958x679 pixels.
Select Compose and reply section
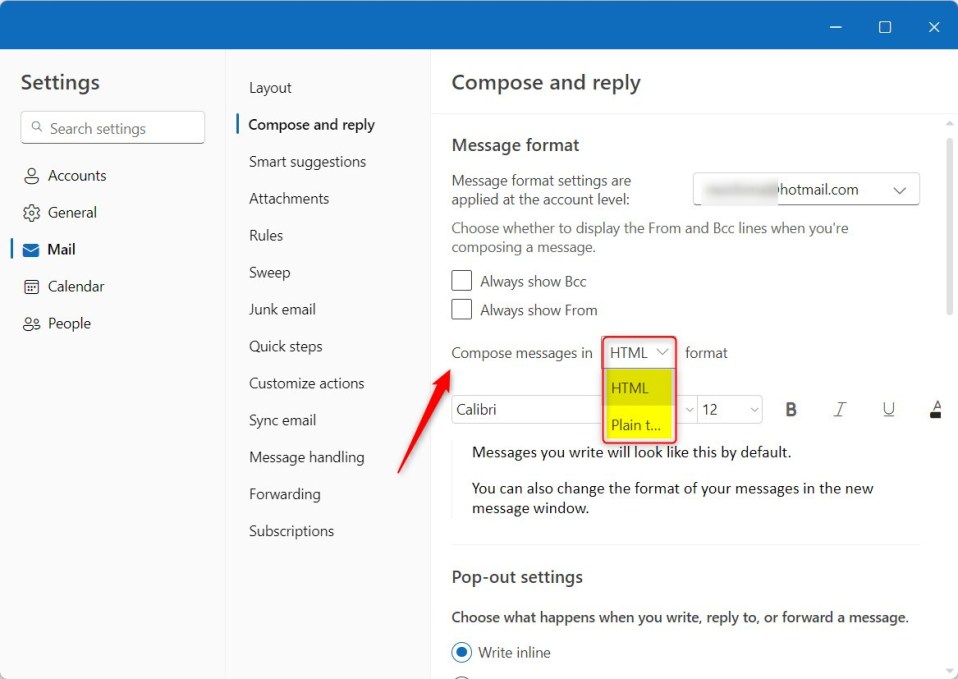point(312,125)
